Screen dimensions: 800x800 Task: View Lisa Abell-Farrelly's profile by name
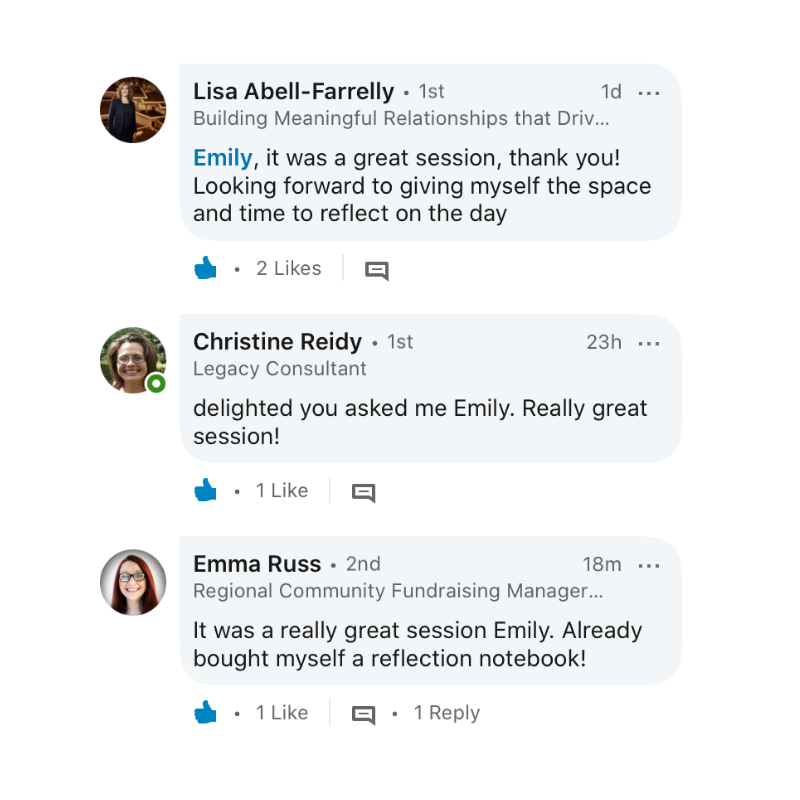[293, 92]
